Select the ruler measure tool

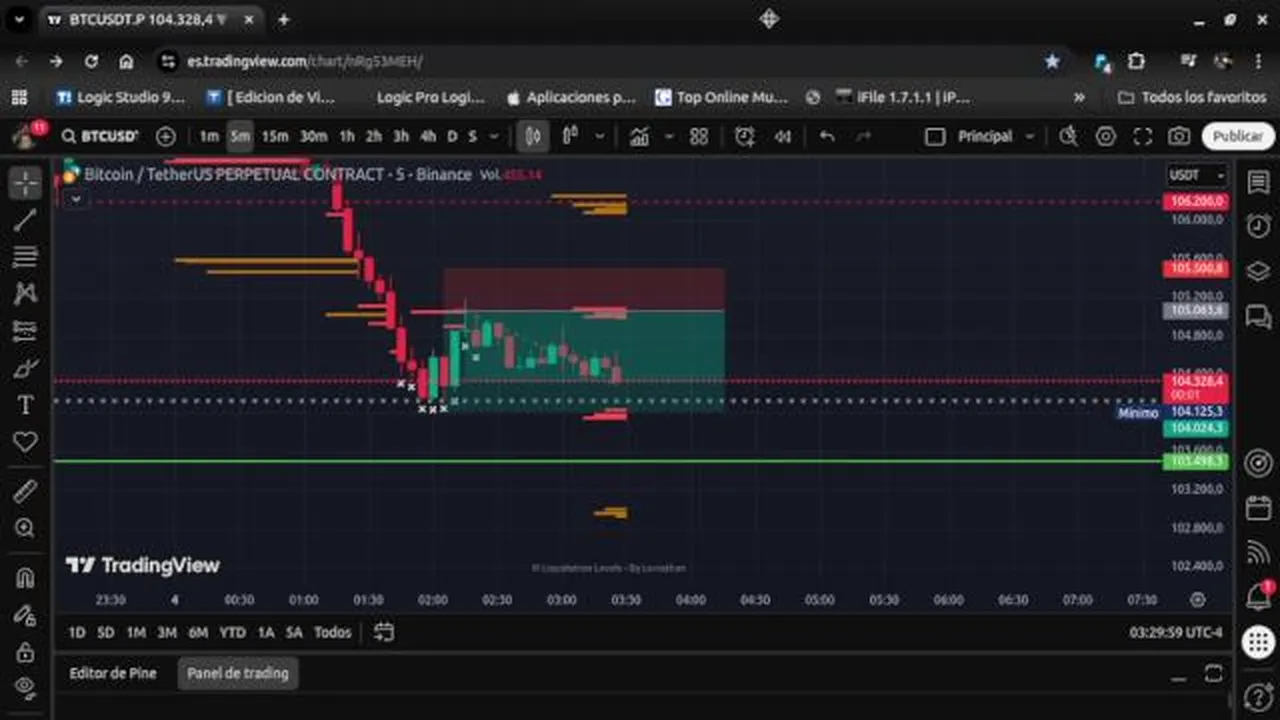(x=25, y=490)
